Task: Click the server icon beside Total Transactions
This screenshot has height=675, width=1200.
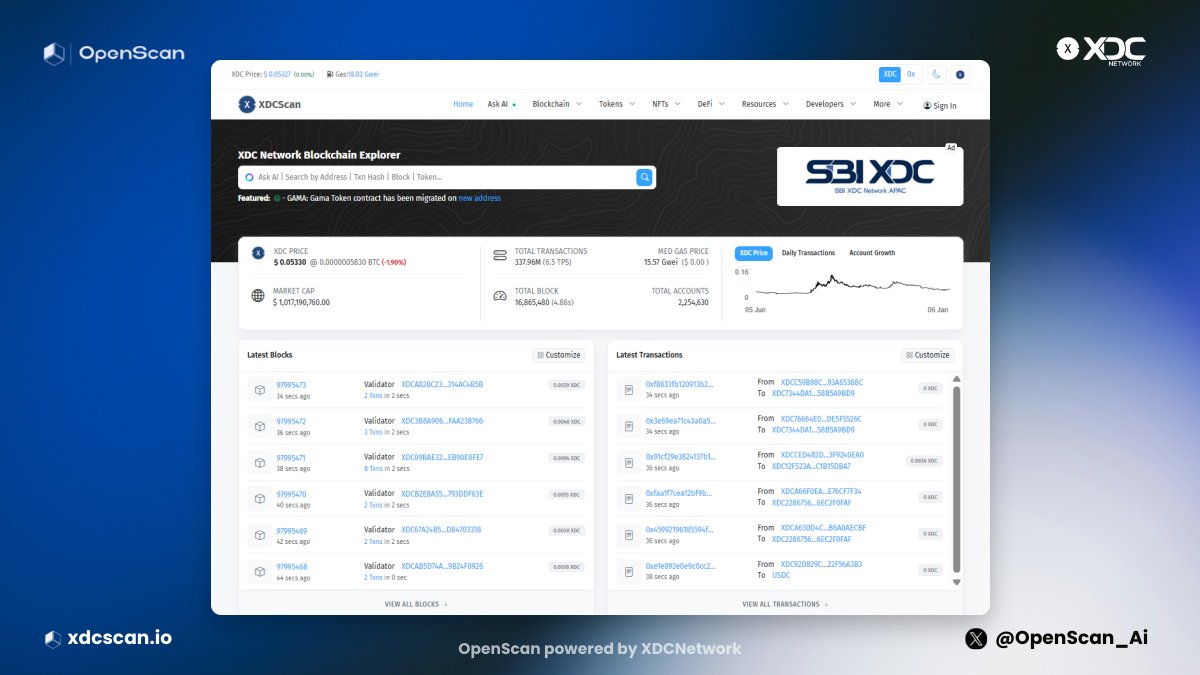Action: (500, 255)
